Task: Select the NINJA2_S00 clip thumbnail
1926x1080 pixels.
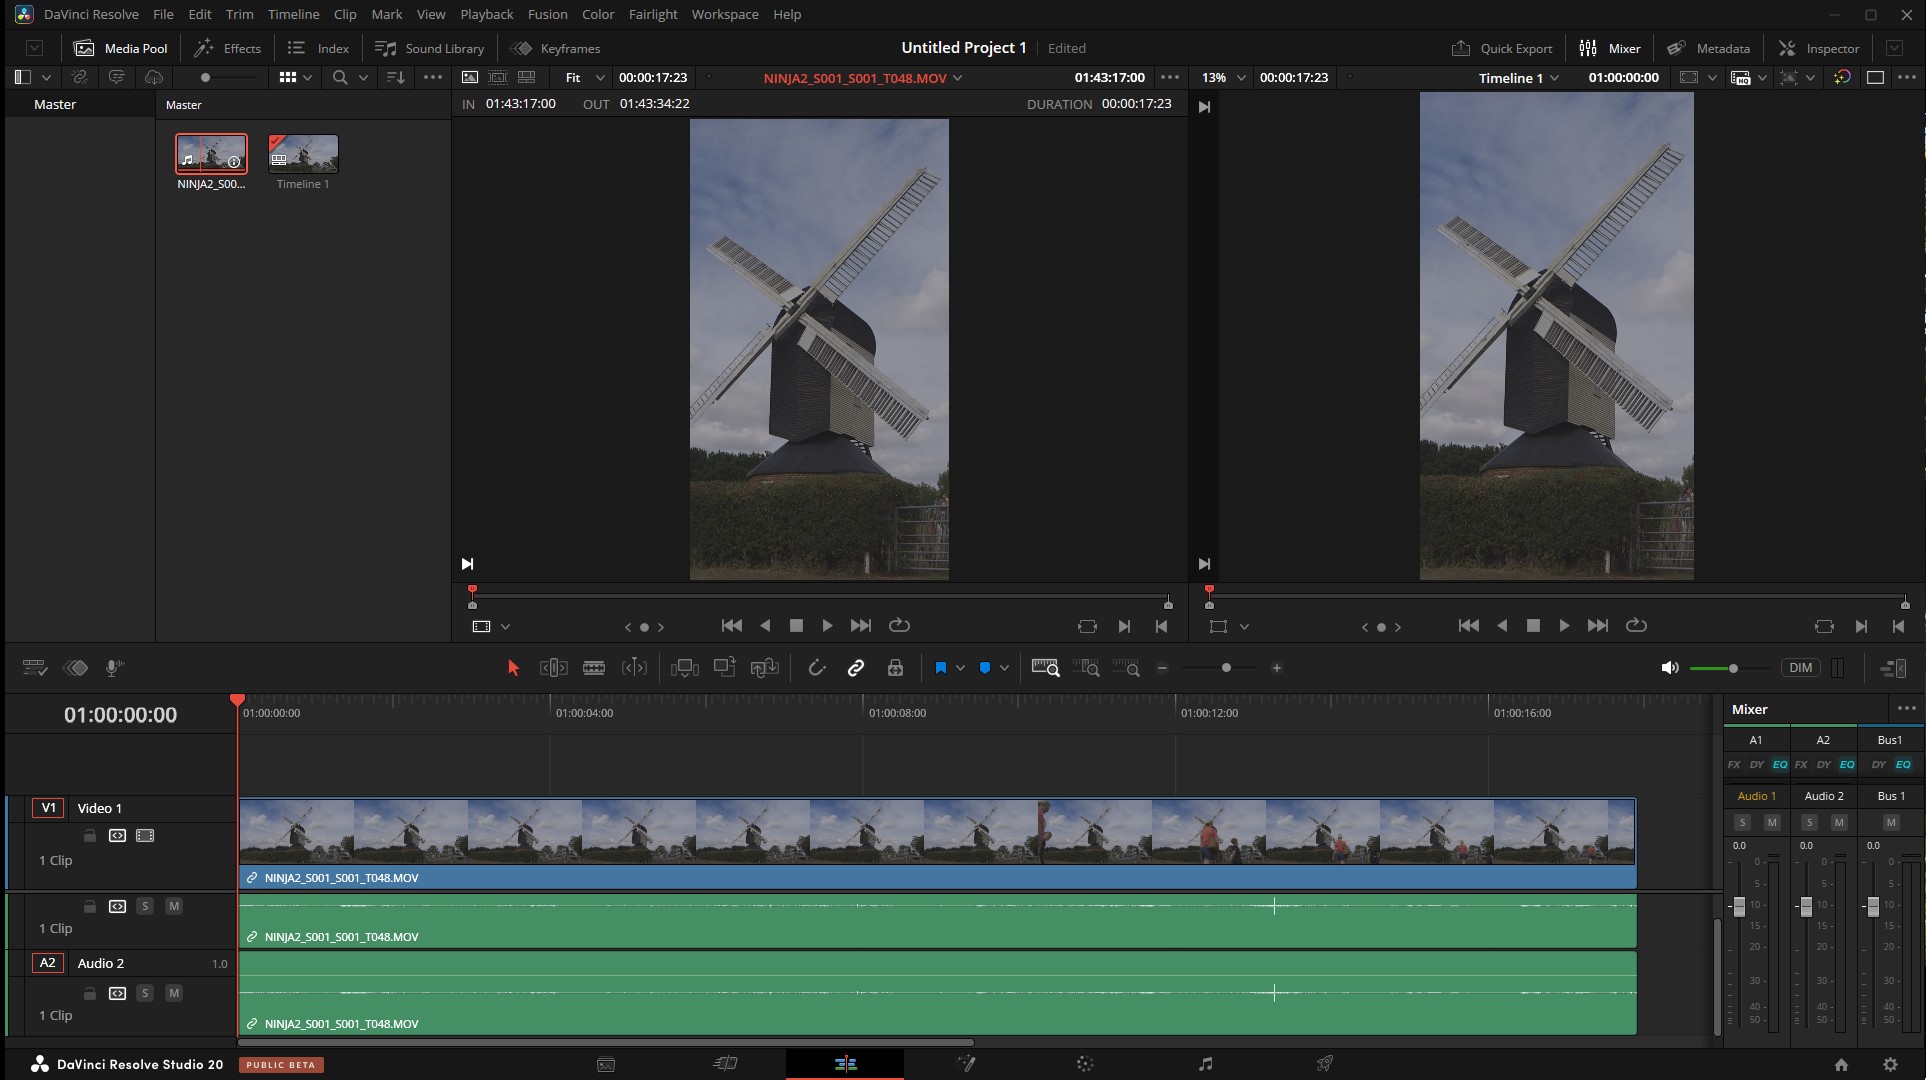Action: tap(211, 154)
